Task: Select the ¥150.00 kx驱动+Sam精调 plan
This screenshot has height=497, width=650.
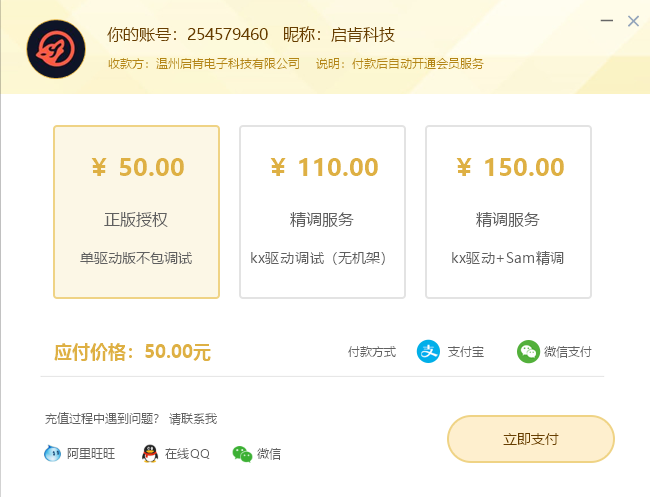Action: tap(508, 212)
